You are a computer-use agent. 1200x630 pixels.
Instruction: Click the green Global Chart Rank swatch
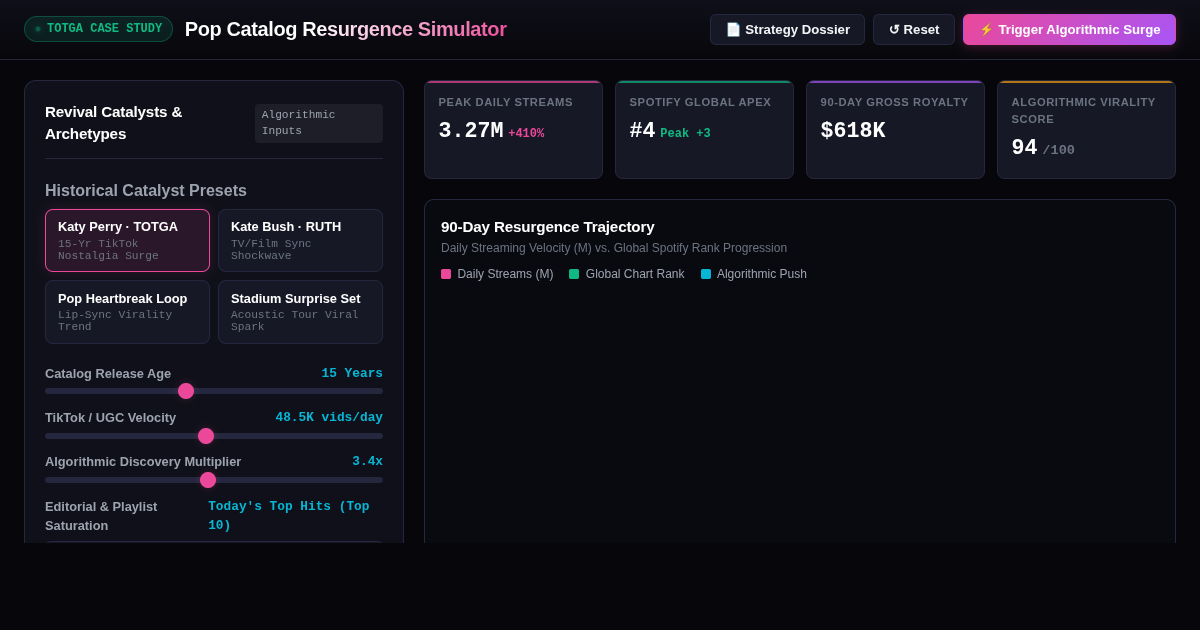(574, 274)
